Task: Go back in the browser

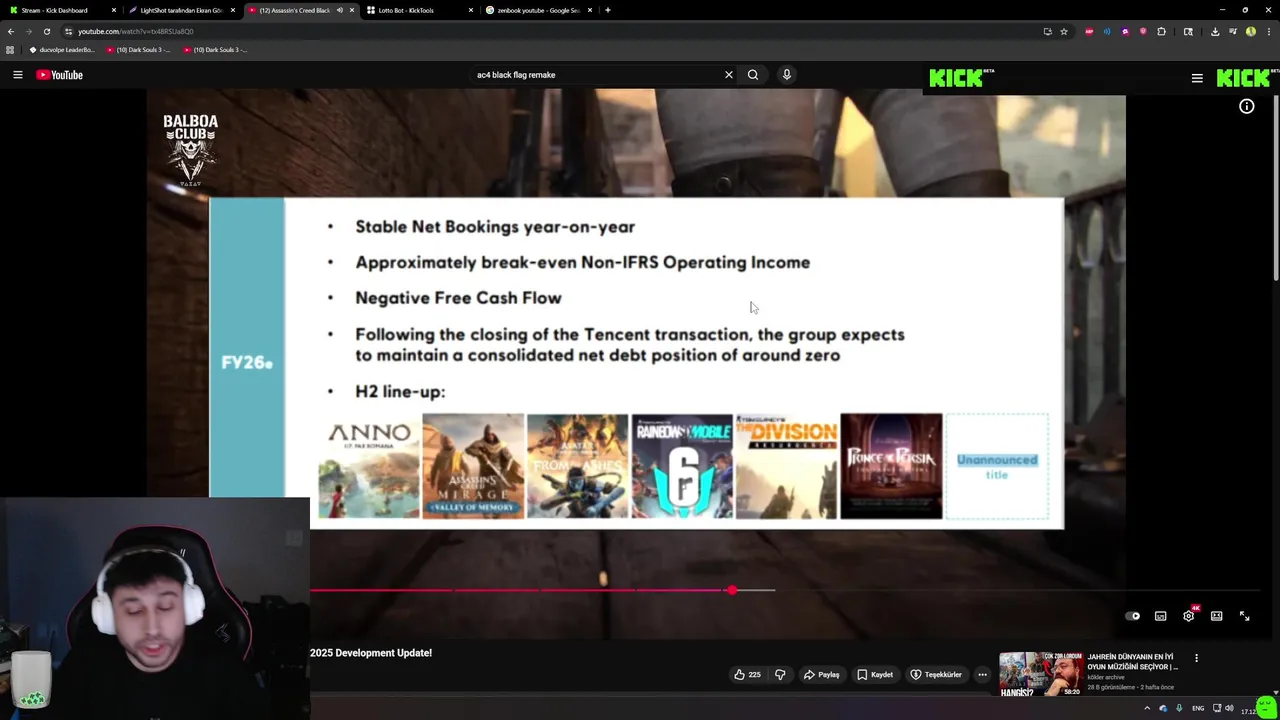Action: click(x=11, y=31)
